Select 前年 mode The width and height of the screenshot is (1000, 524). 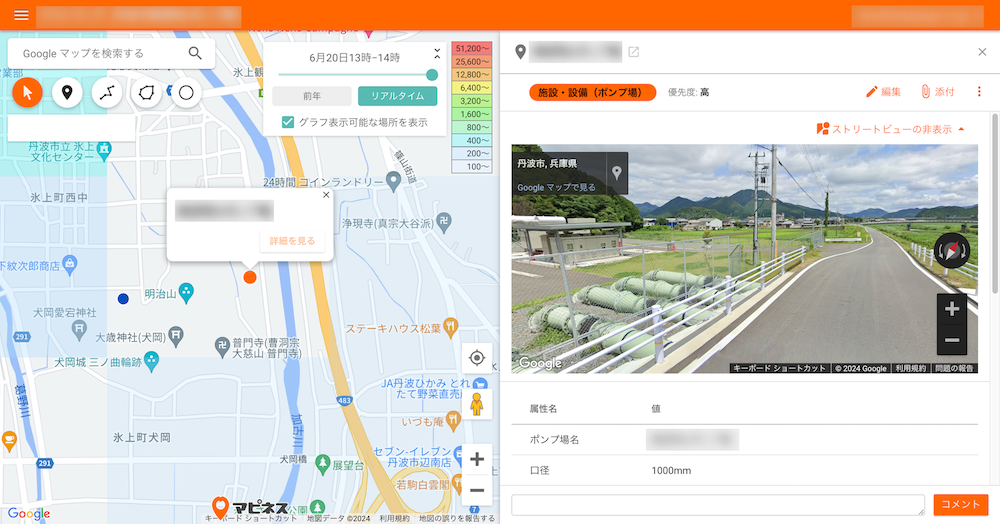tap(312, 96)
